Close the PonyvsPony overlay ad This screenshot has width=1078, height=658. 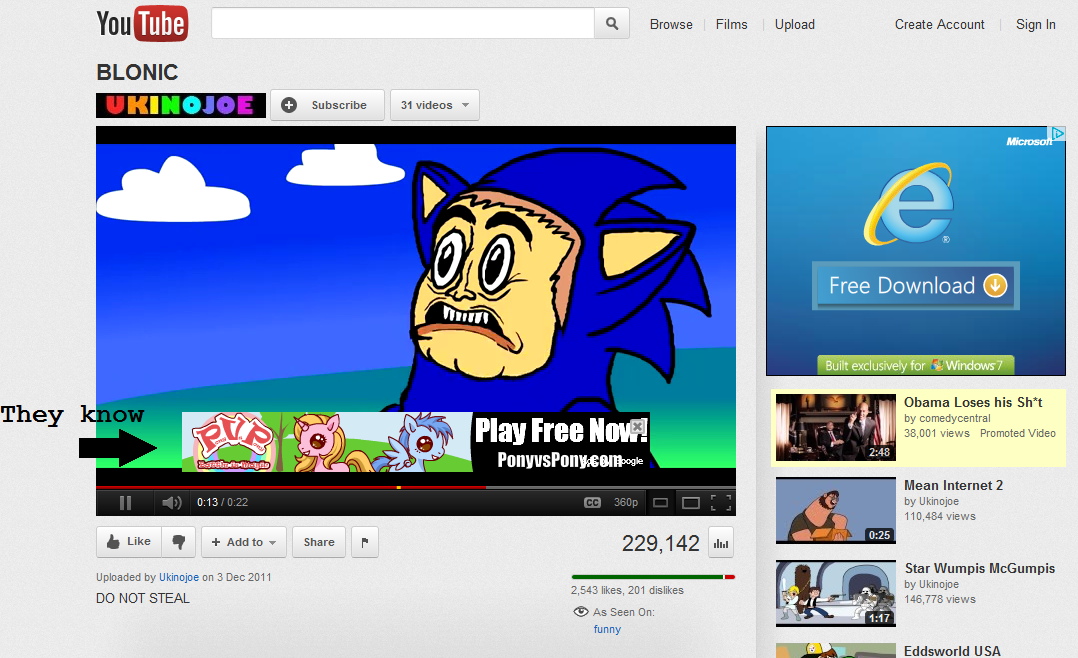point(637,427)
